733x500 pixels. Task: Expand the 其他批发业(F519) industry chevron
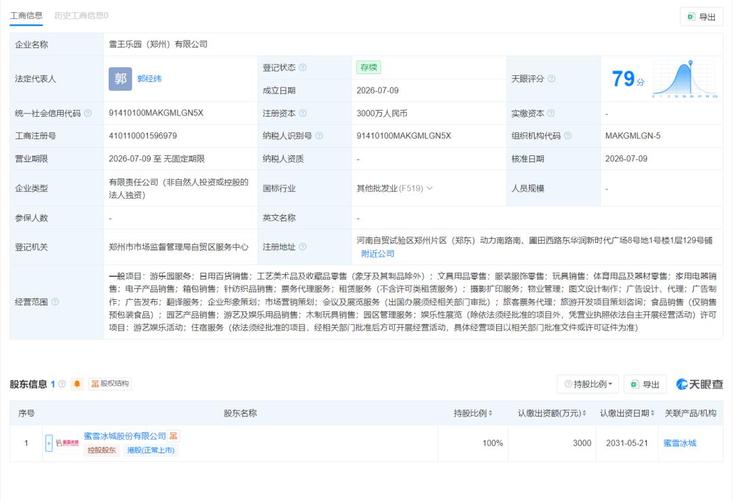coord(430,188)
